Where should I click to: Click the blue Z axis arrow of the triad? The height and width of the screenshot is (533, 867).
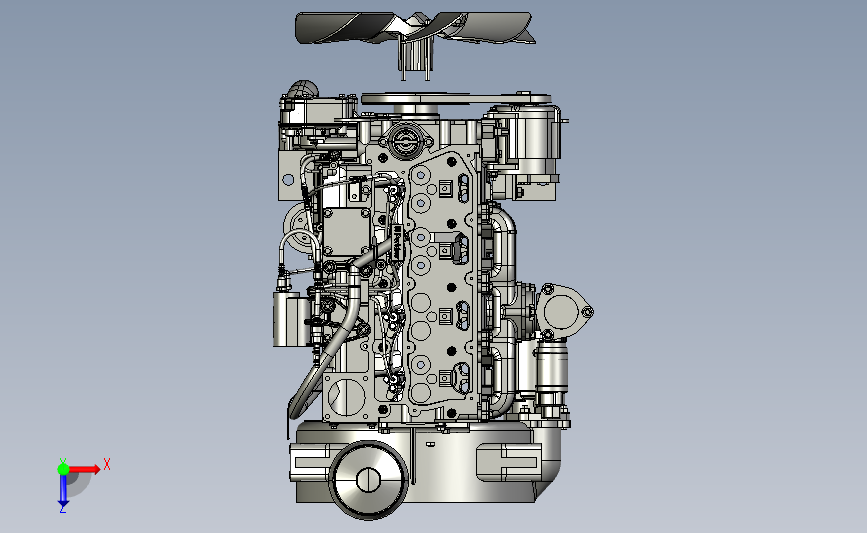(x=63, y=490)
